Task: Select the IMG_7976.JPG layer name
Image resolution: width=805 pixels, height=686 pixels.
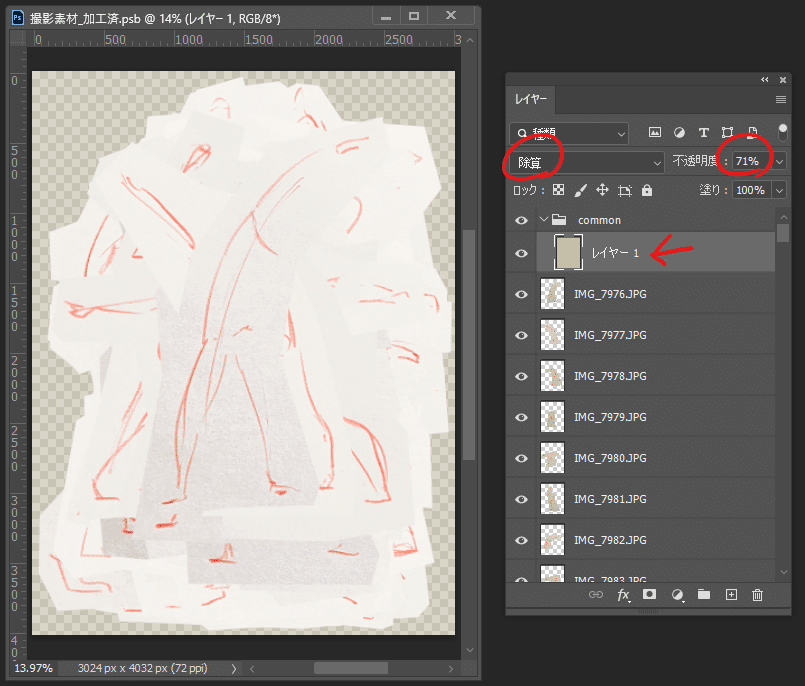Action: pyautogui.click(x=610, y=294)
